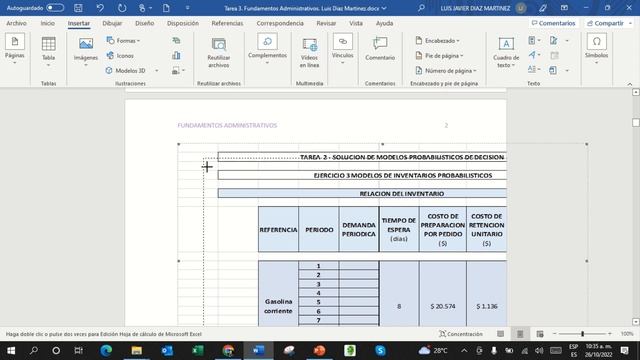640x360 pixels.
Task: Click the Redo/Repeat icon
Action: click(x=122, y=8)
